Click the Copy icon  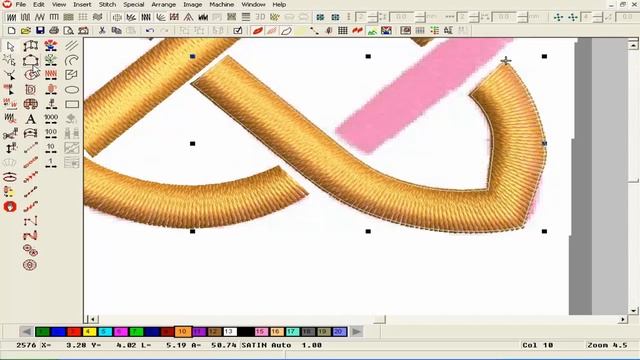(116, 31)
